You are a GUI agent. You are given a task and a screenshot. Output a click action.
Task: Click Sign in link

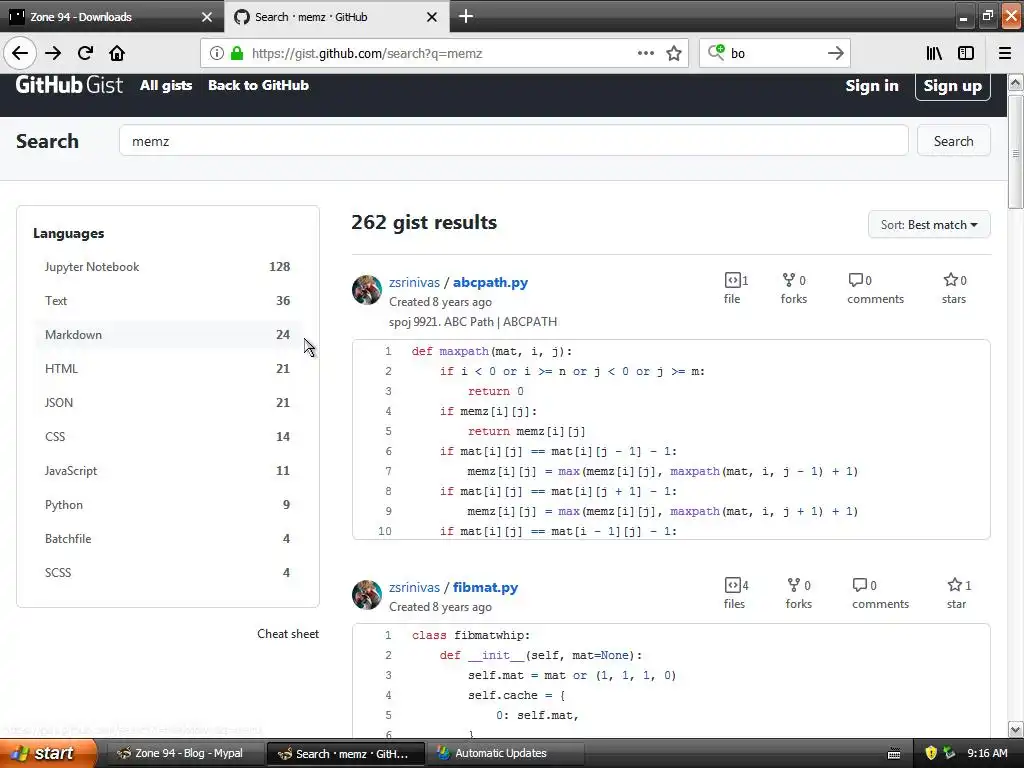point(872,86)
